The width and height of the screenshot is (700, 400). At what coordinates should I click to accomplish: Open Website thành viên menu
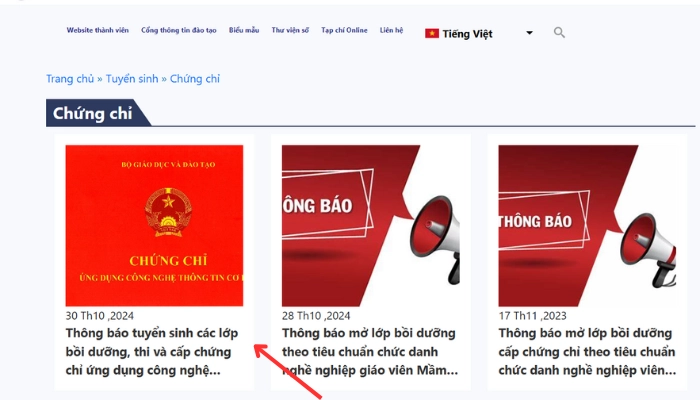[x=98, y=30]
